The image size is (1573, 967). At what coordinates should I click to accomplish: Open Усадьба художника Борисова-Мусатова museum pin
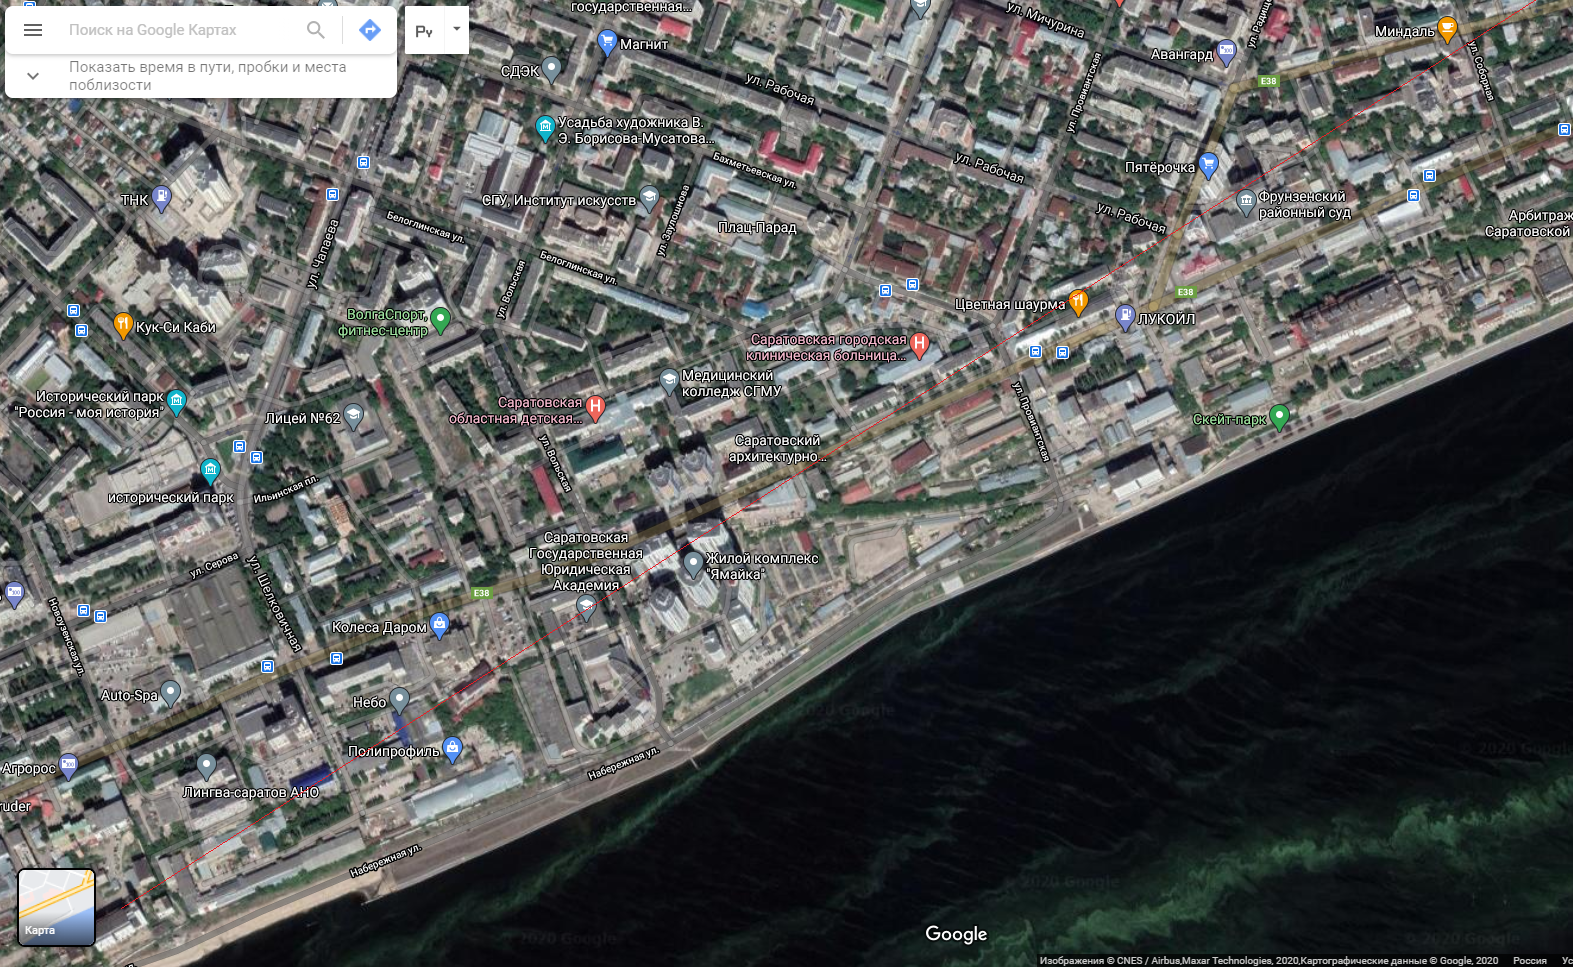click(x=545, y=128)
